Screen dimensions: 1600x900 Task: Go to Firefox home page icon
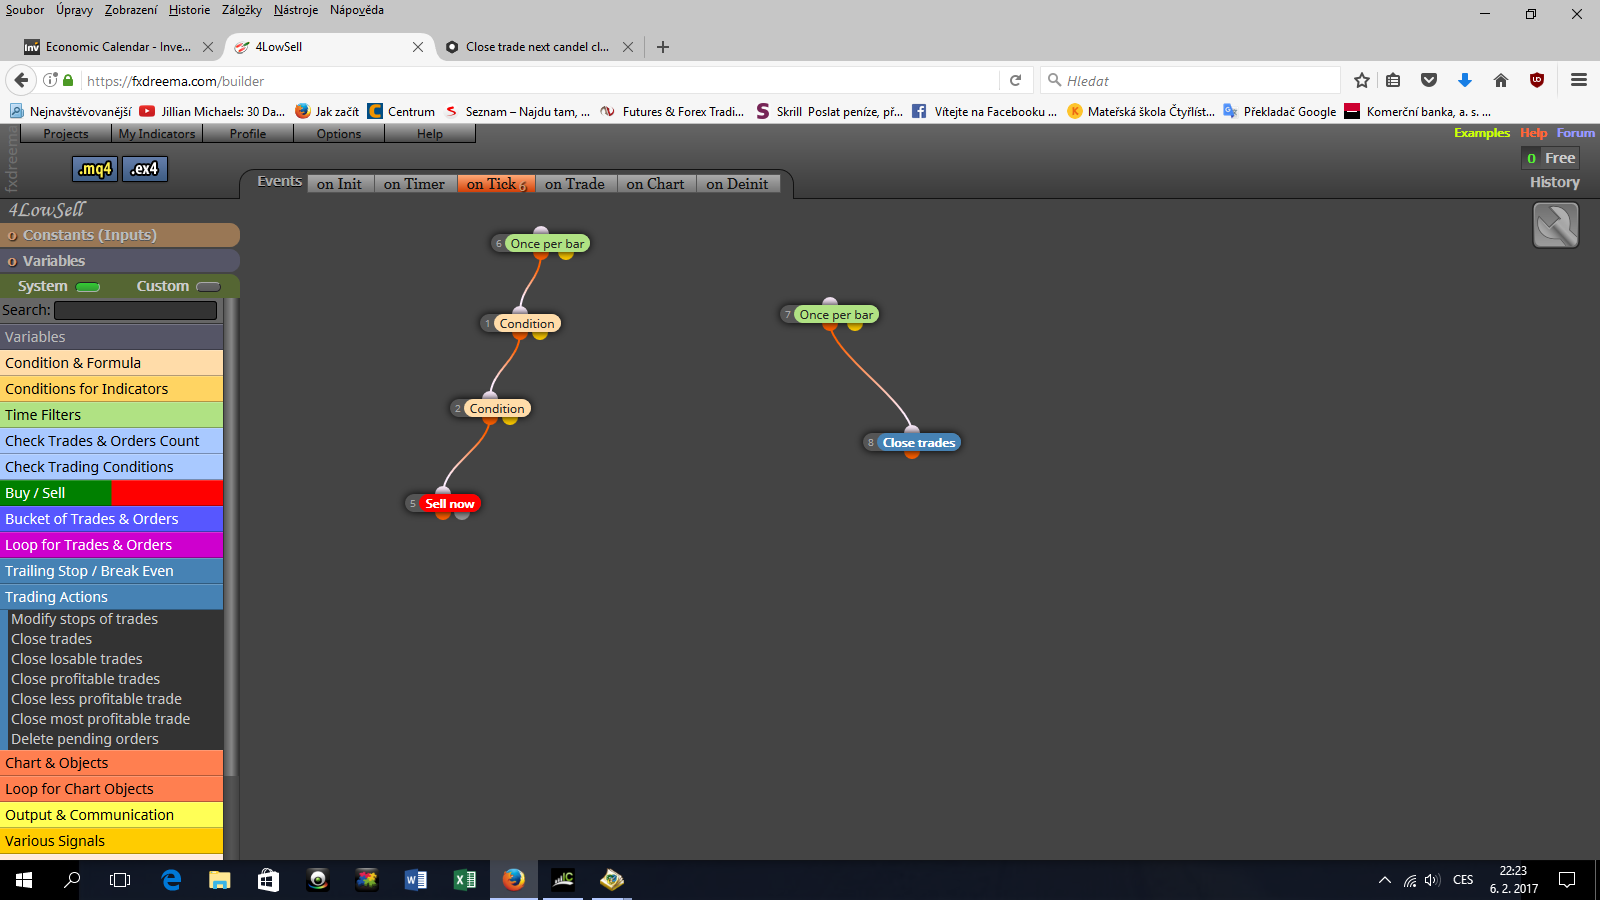1500,81
